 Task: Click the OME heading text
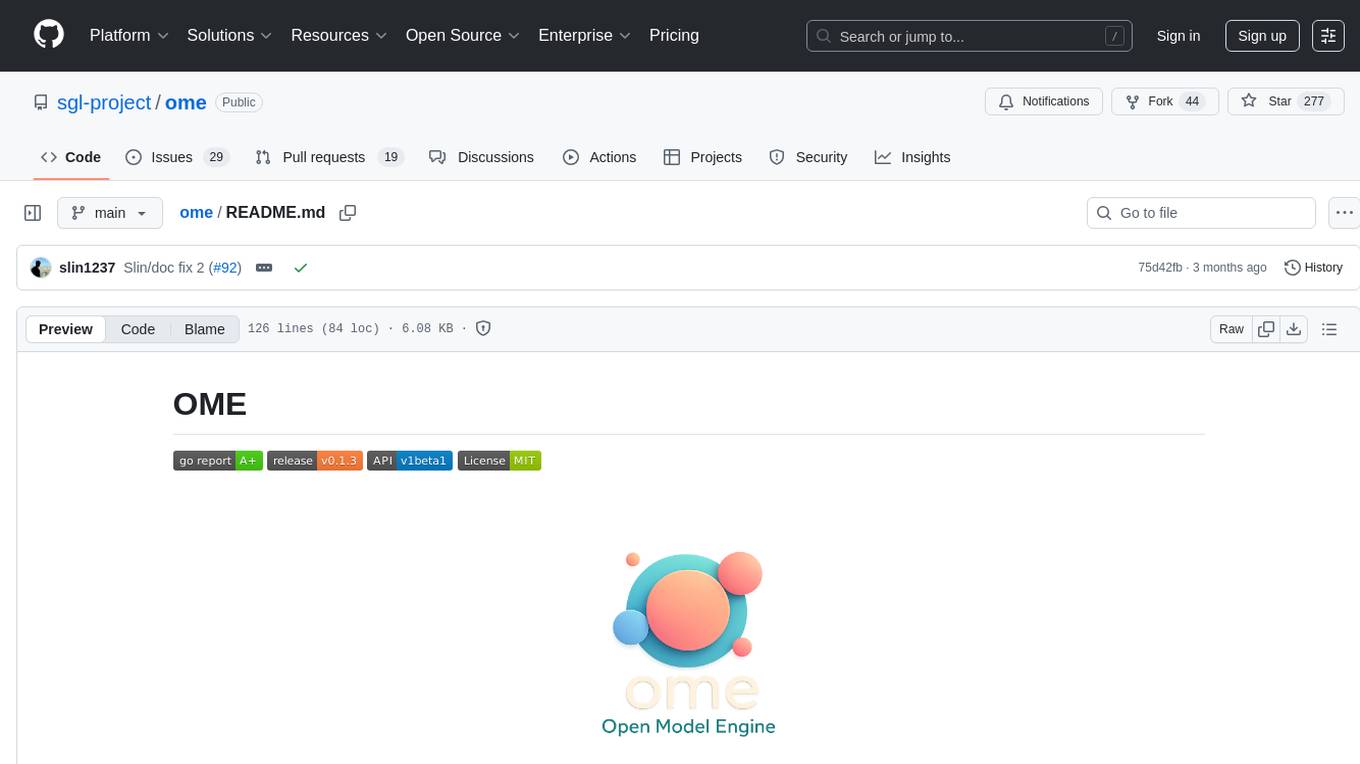[x=210, y=403]
